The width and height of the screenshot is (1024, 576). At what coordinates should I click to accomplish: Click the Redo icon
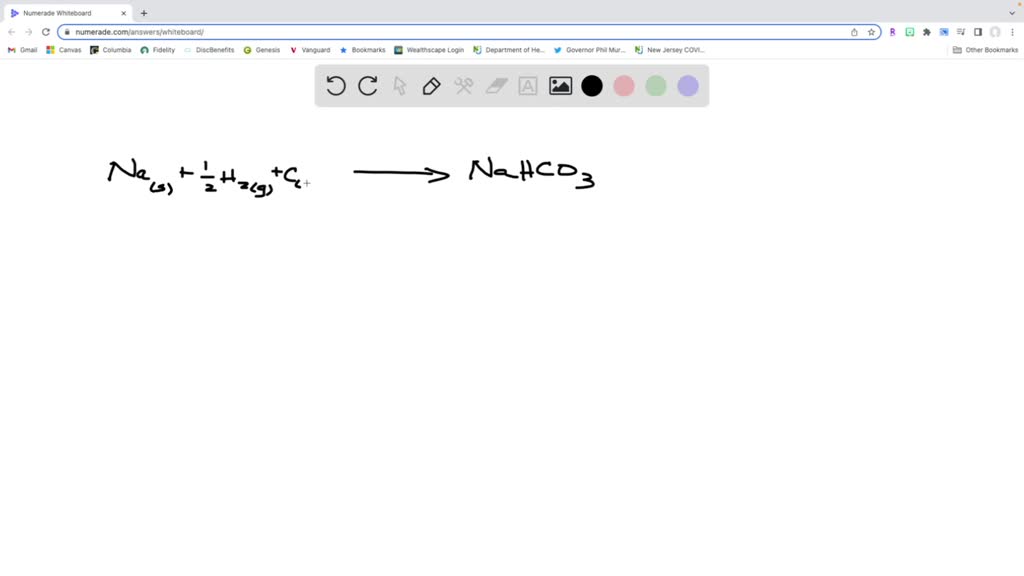point(367,86)
